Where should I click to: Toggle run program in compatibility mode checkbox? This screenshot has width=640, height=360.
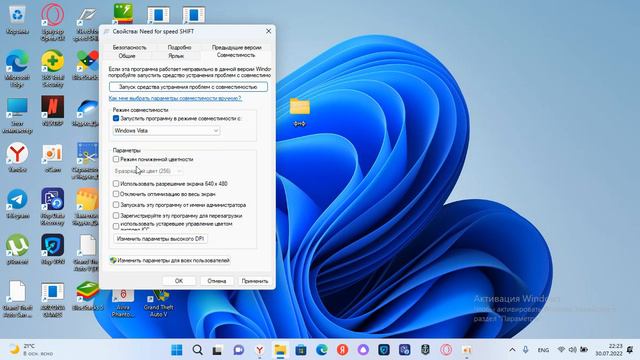click(116, 118)
